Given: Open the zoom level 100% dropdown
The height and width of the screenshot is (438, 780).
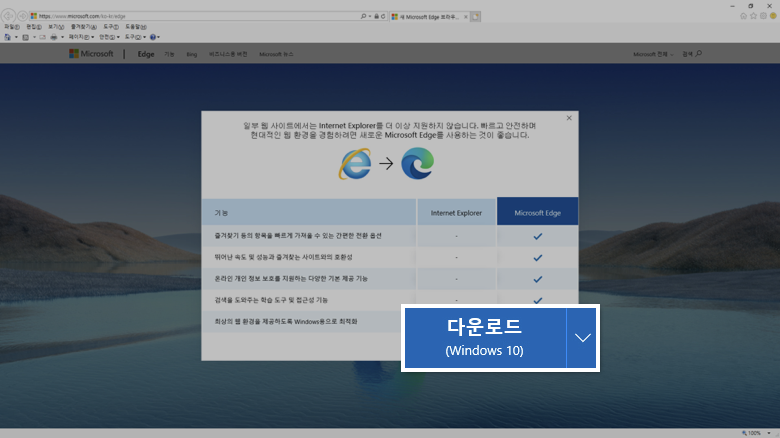Looking at the screenshot, I should (x=757, y=433).
